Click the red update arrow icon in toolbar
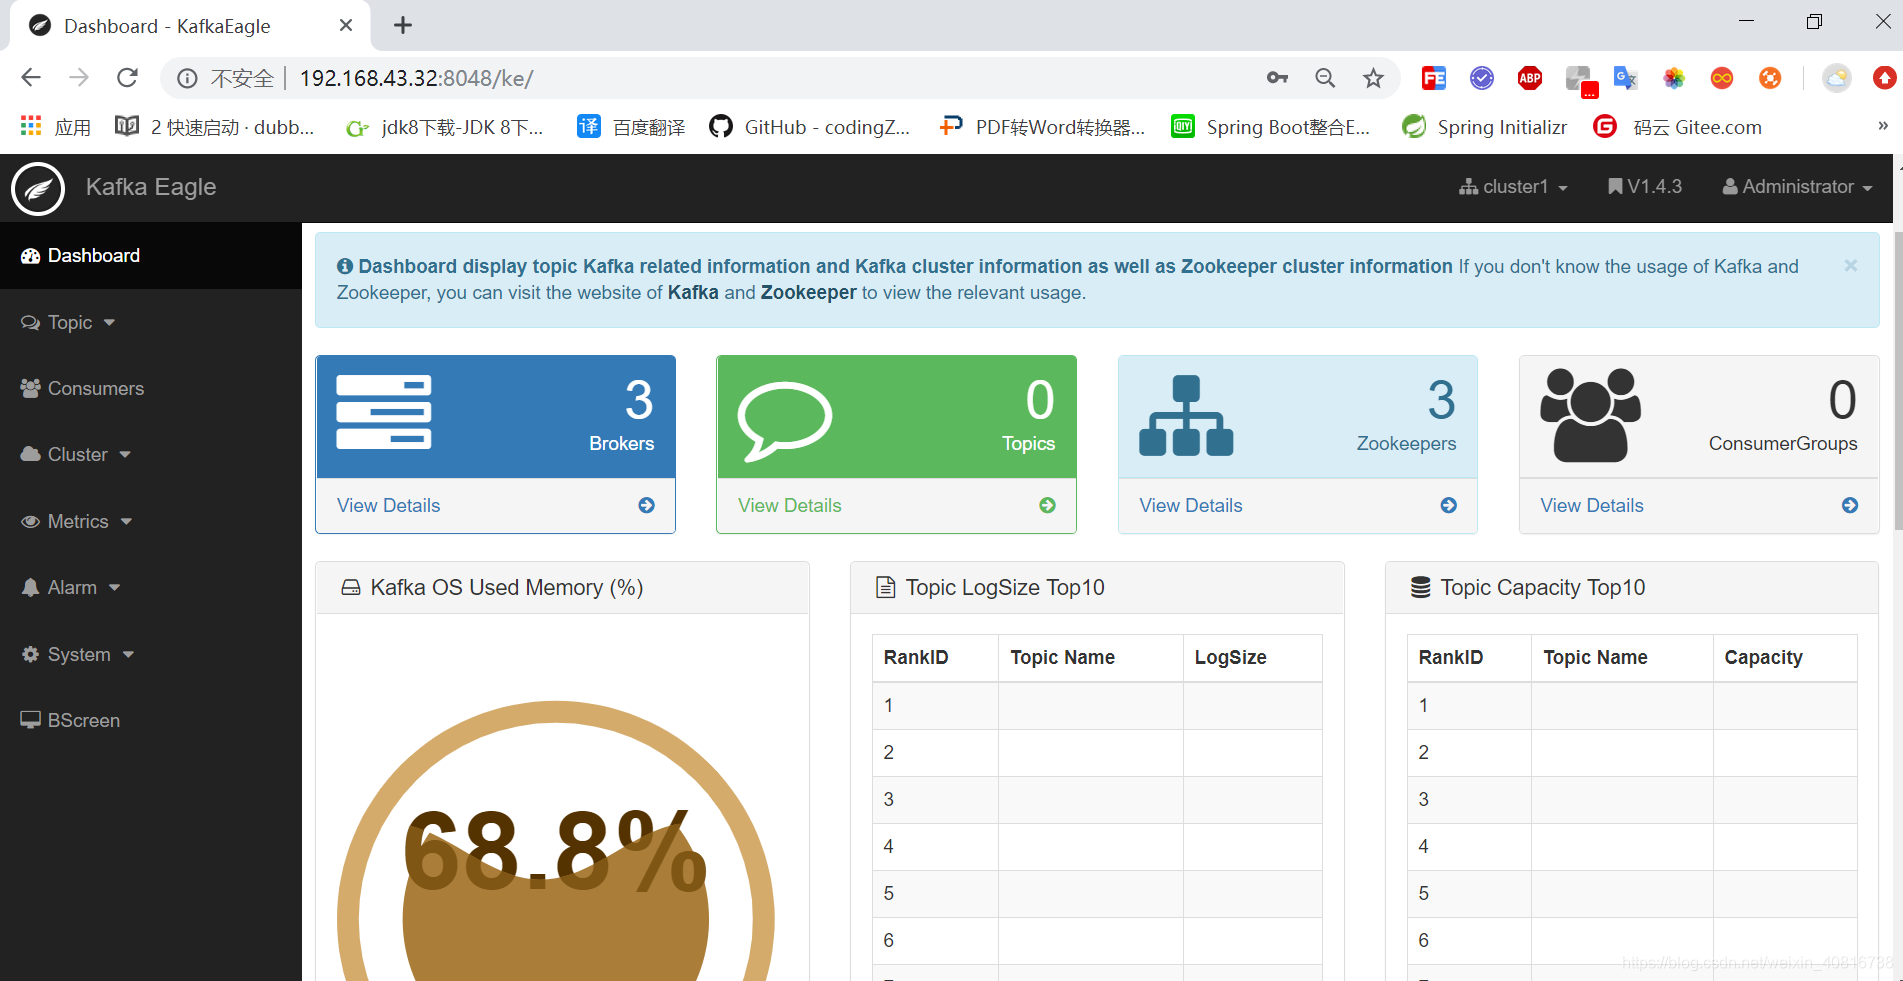The height and width of the screenshot is (981, 1903). coord(1884,78)
